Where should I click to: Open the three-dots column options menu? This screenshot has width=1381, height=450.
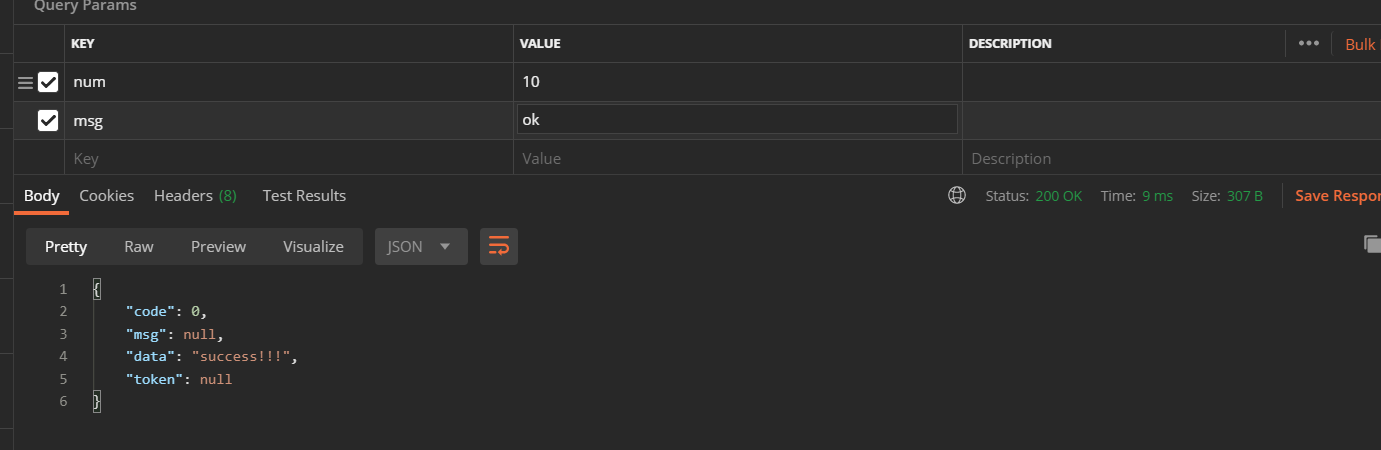tap(1308, 43)
